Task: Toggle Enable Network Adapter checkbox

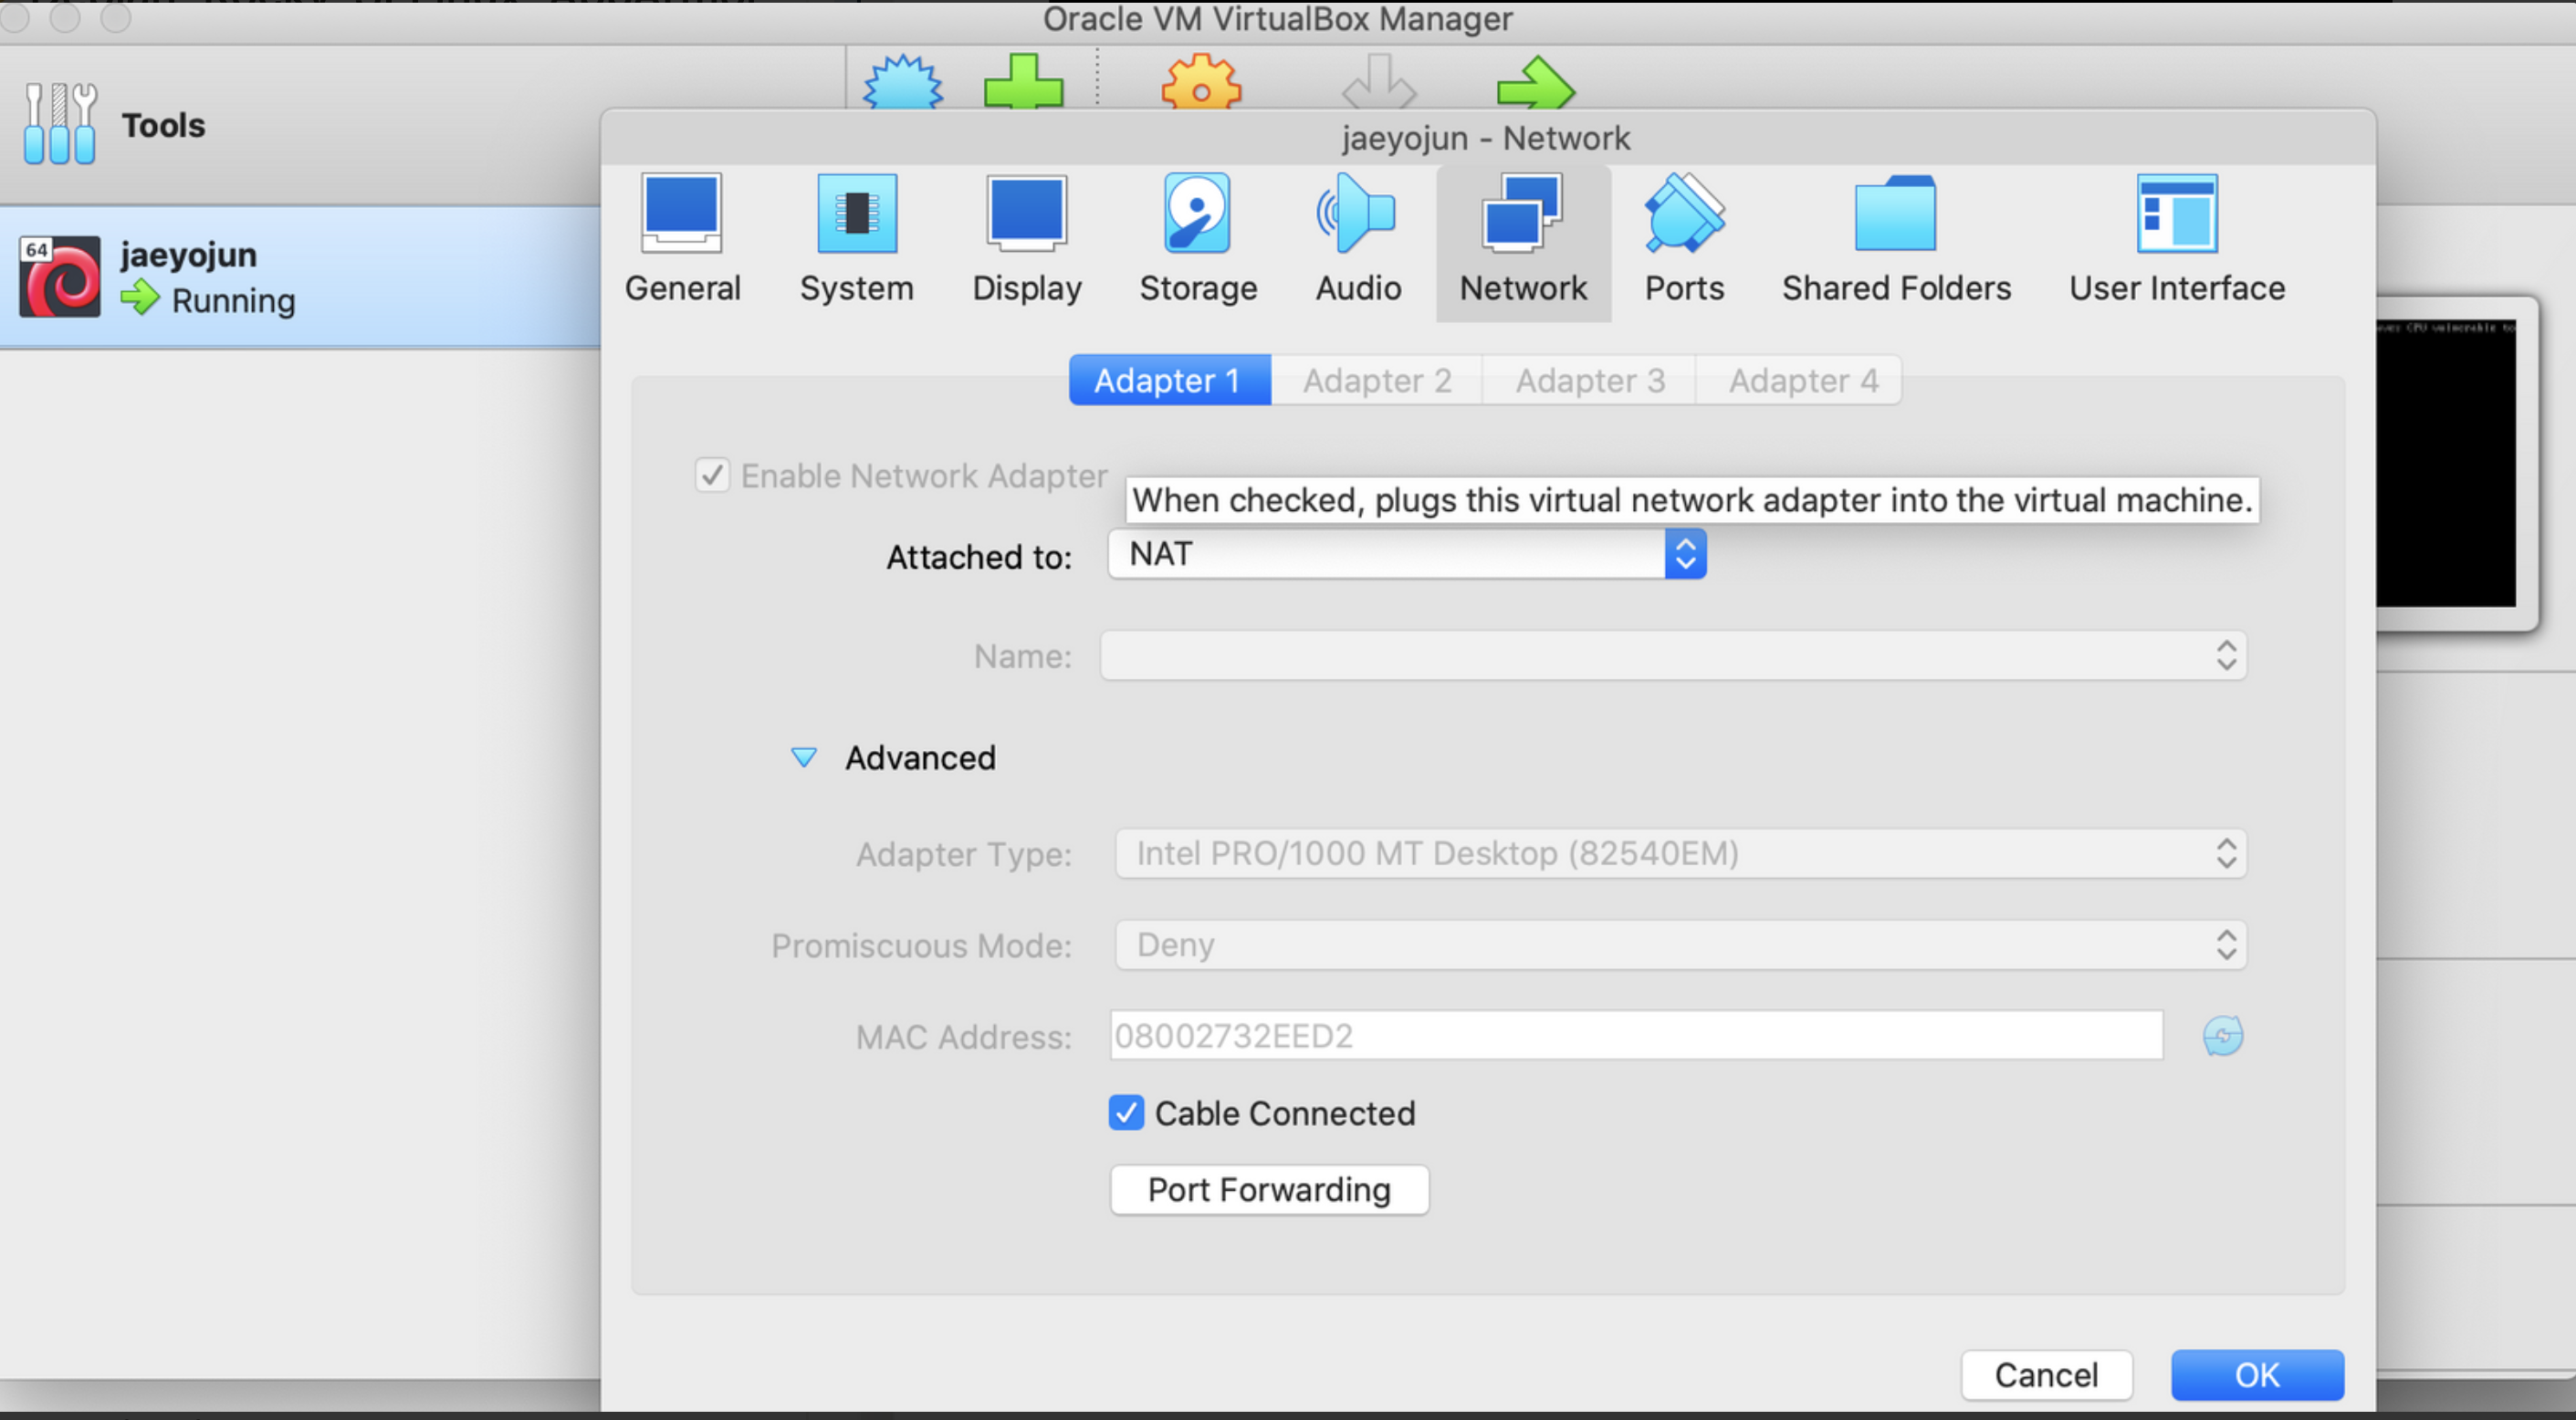Action: click(x=712, y=475)
